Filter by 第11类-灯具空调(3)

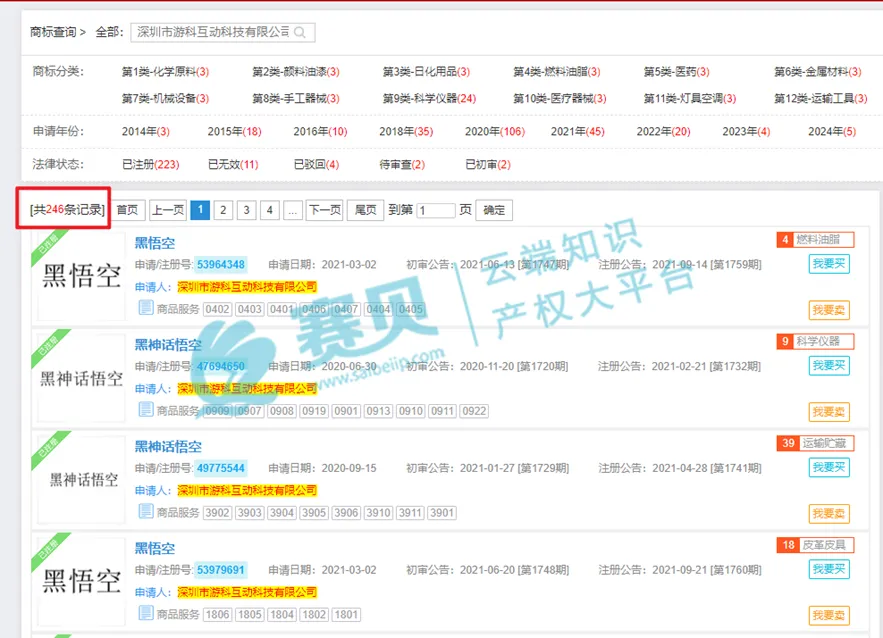coord(690,99)
